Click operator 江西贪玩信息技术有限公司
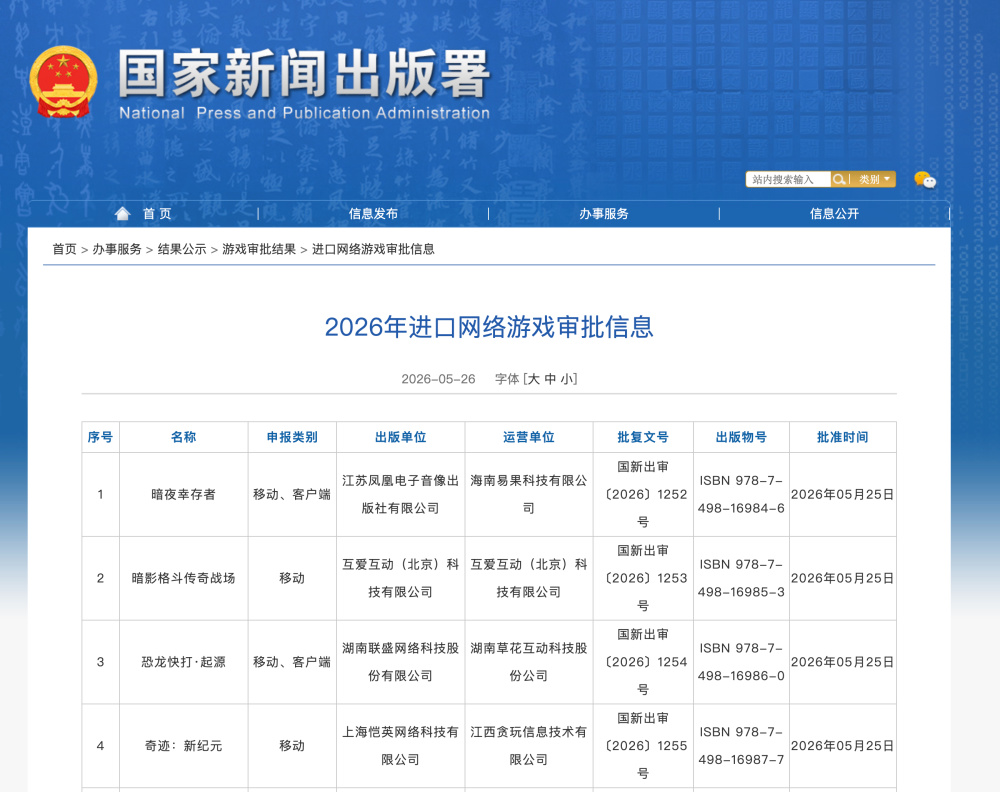 [529, 745]
